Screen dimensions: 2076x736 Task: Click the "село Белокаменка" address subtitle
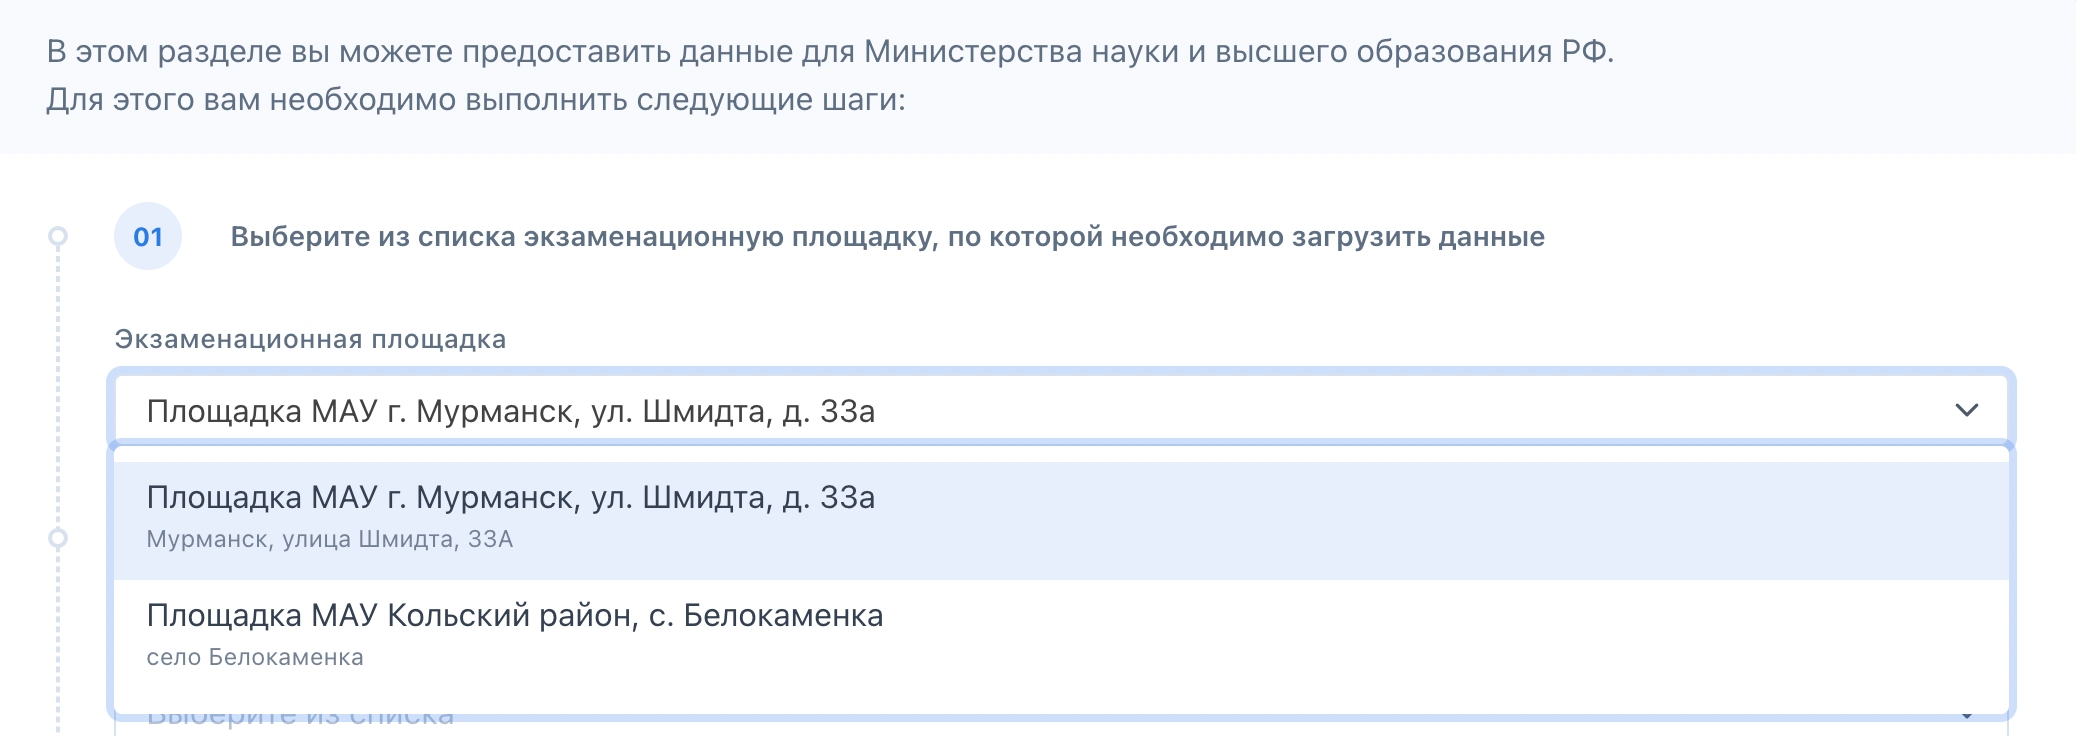[255, 658]
